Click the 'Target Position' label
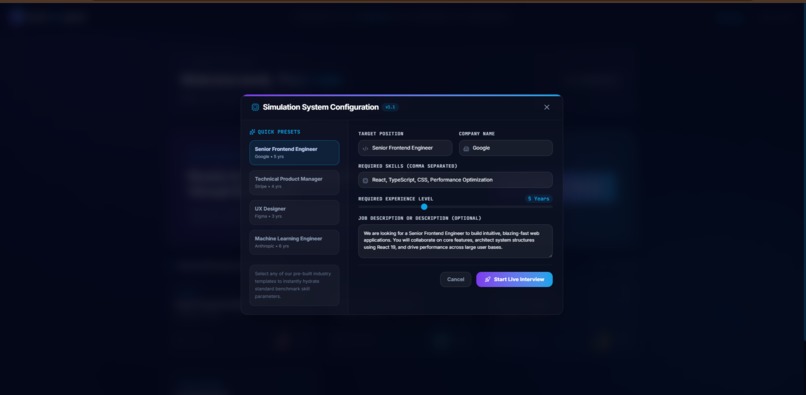The width and height of the screenshot is (806, 395). tap(381, 134)
